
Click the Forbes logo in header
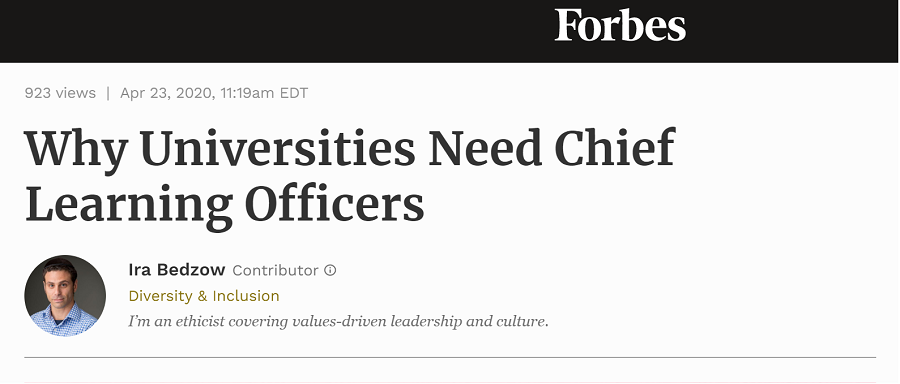(x=620, y=26)
